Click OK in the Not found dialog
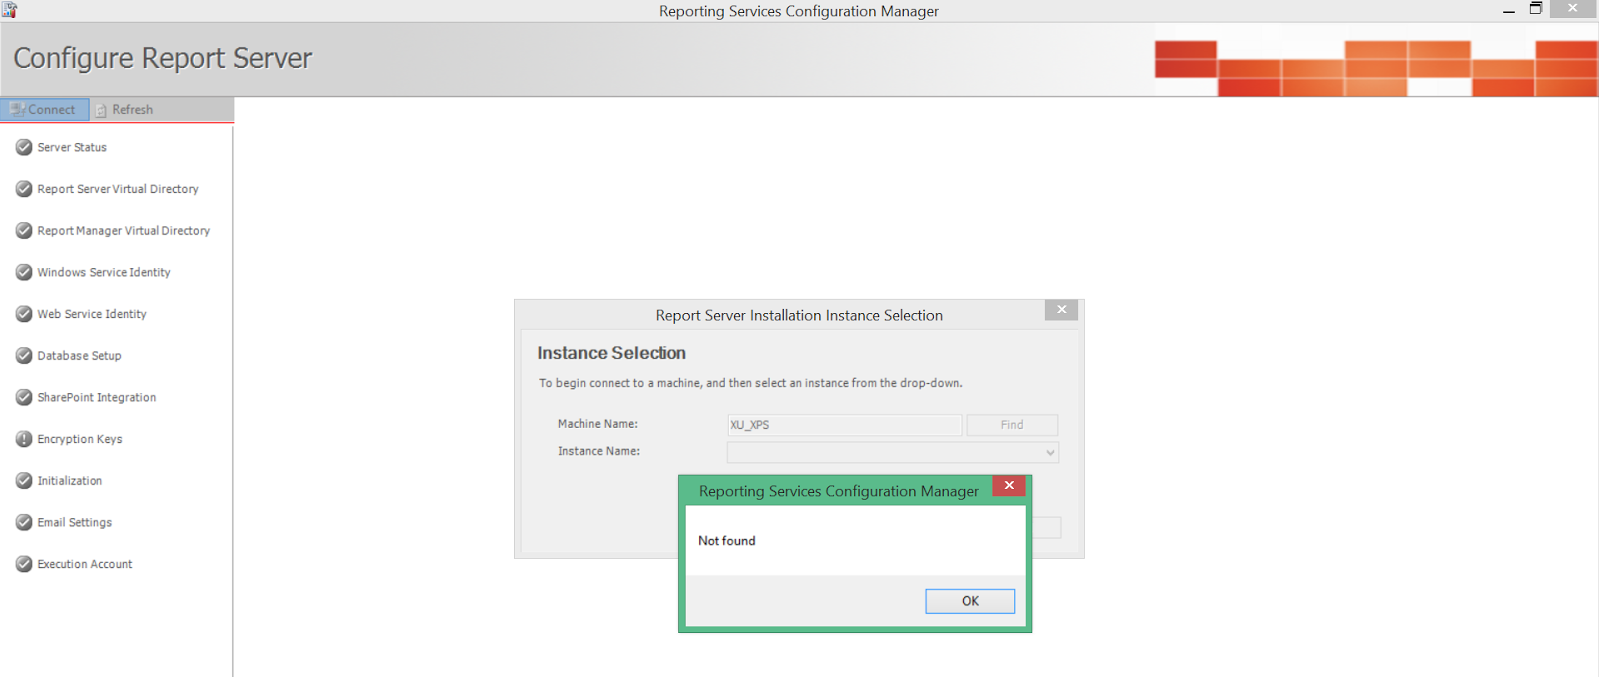Image resolution: width=1599 pixels, height=677 pixels. pyautogui.click(x=970, y=601)
